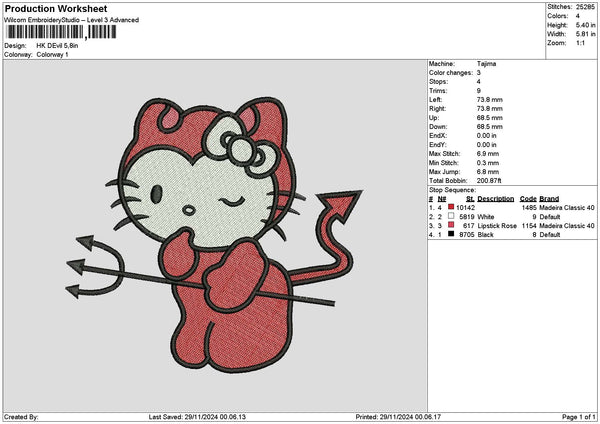Click the 'EndX:' label
Viewport: 600px width, 424px height.
438,136
